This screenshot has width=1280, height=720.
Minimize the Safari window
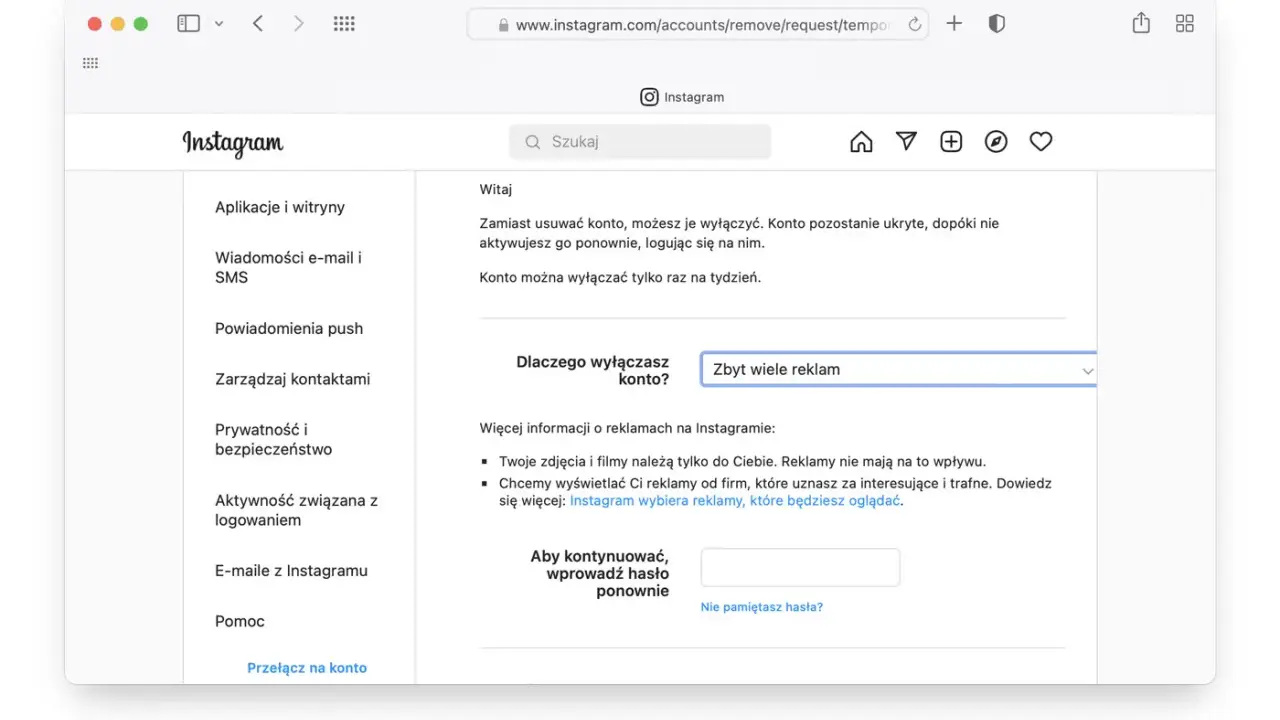(118, 24)
